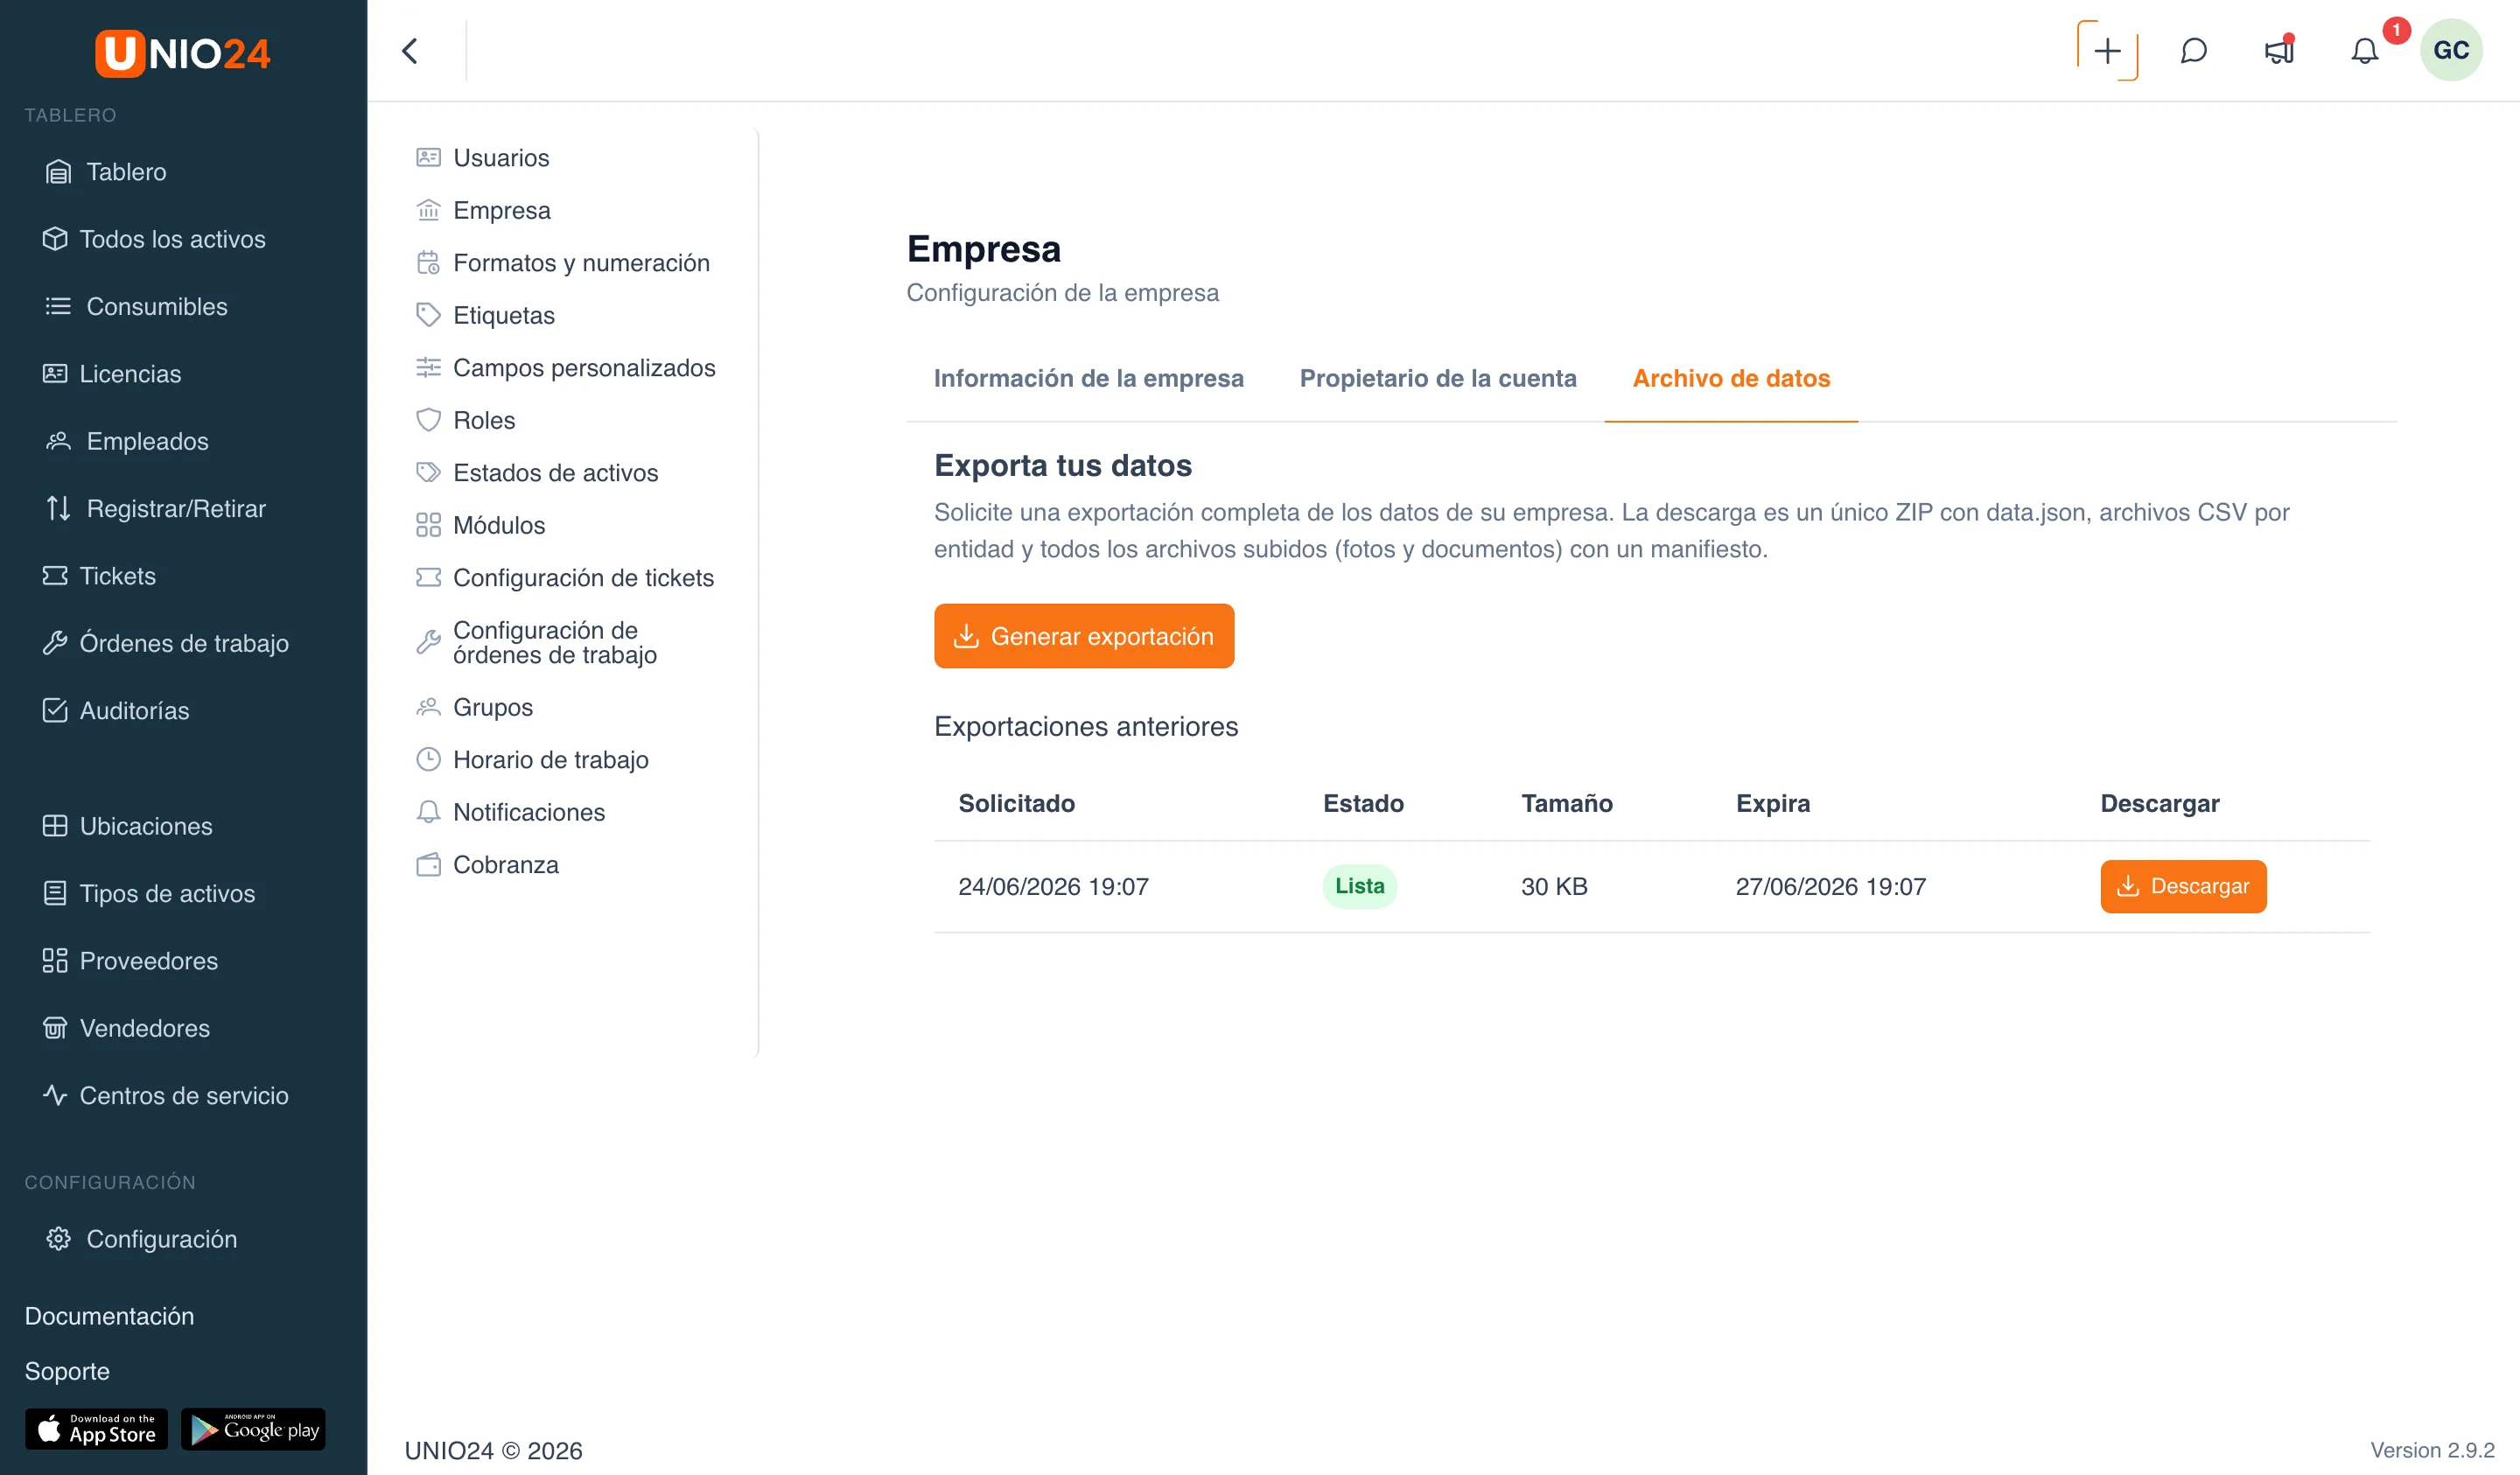Switch to Propietario de la cuenta tab
2520x1475 pixels.
pyautogui.click(x=1437, y=378)
